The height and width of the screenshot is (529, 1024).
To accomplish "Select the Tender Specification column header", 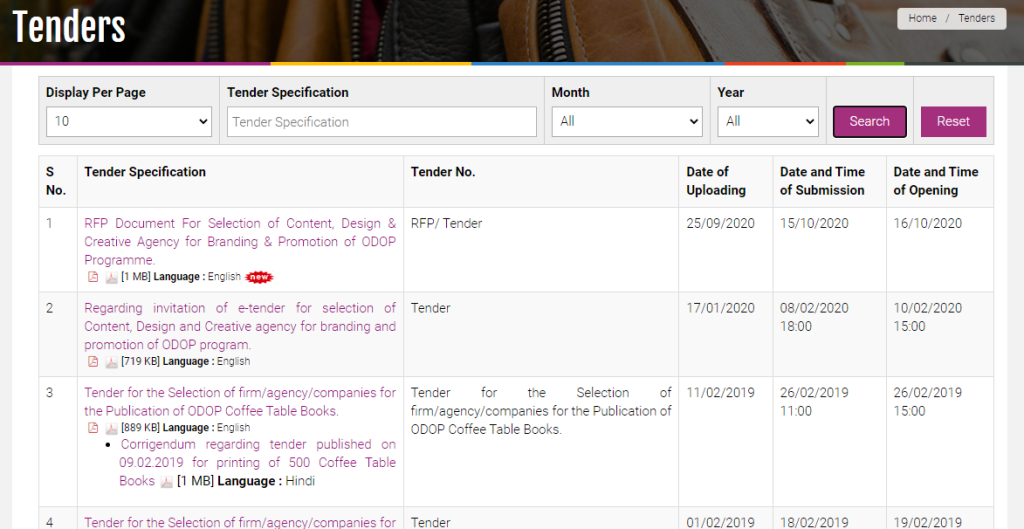I will pos(145,172).
